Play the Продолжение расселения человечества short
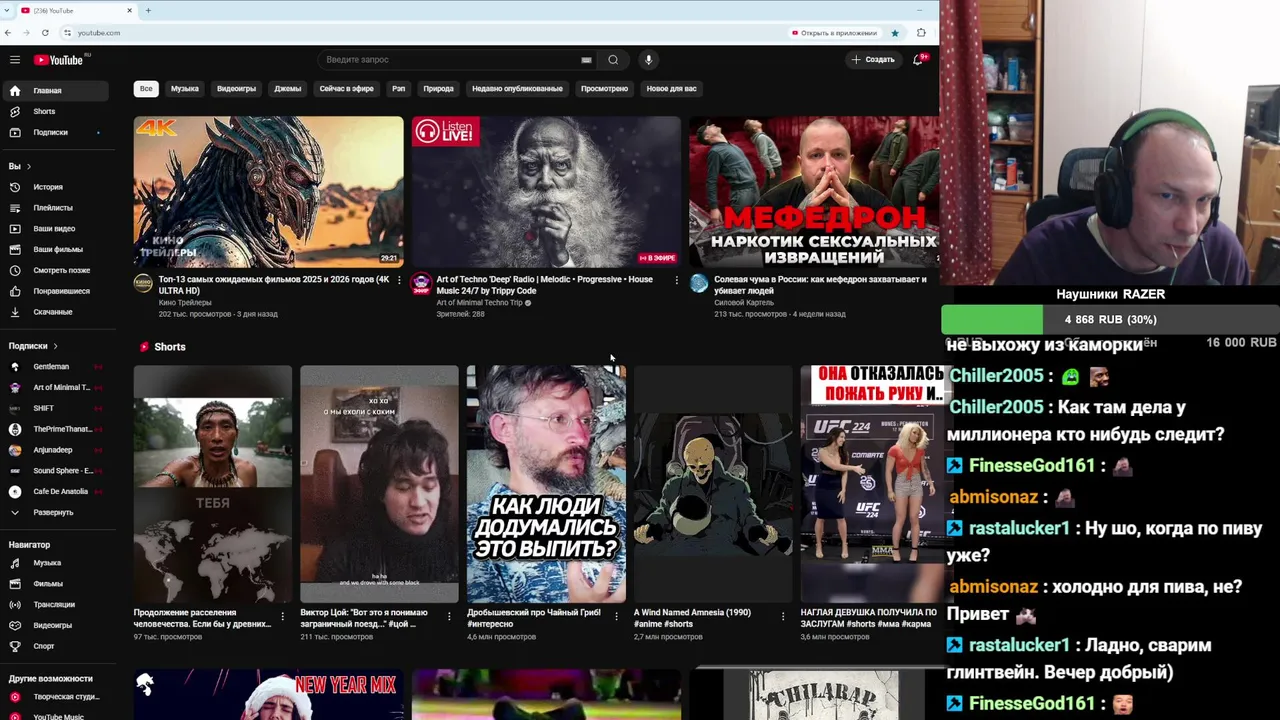The height and width of the screenshot is (720, 1280). click(213, 484)
